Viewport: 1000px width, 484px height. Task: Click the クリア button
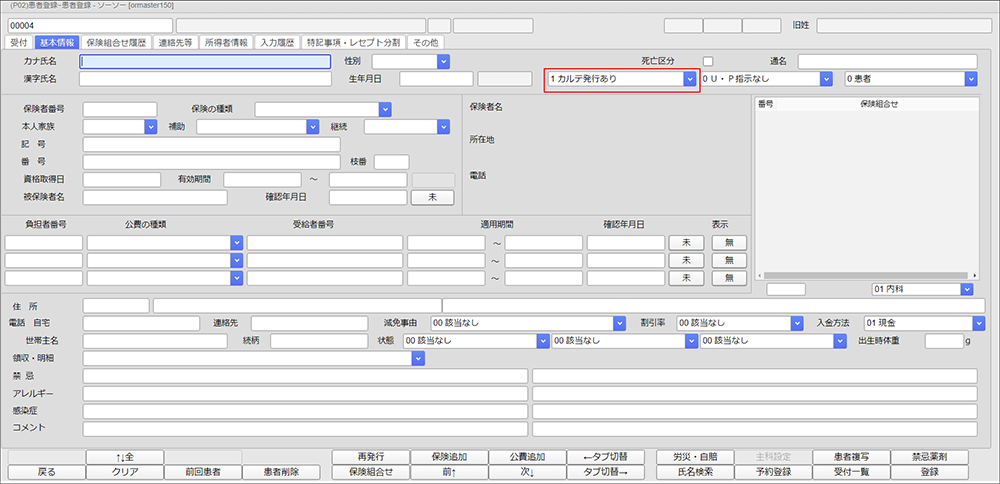124,471
